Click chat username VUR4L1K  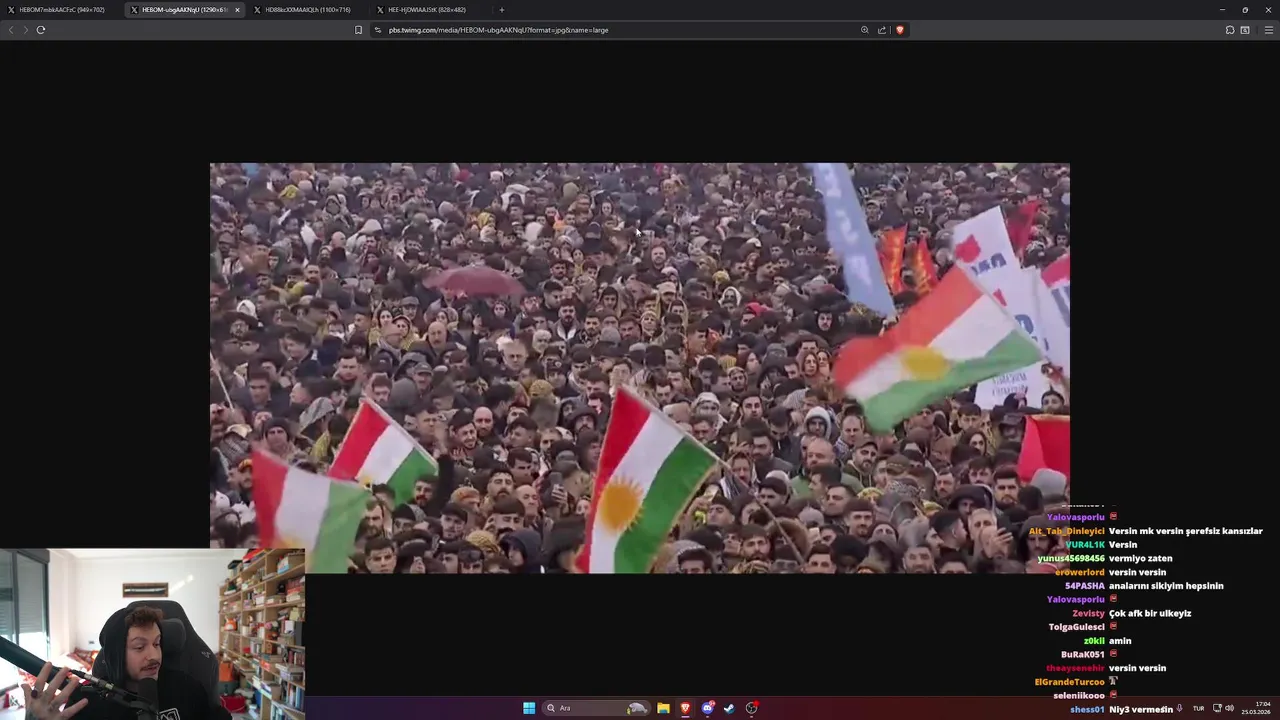[1085, 545]
